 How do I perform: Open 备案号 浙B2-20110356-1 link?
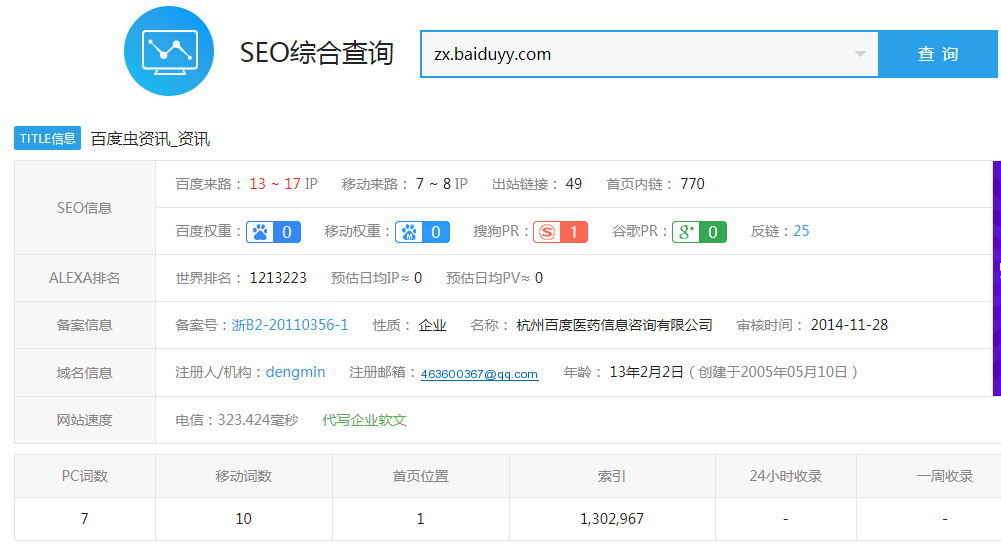coord(290,325)
